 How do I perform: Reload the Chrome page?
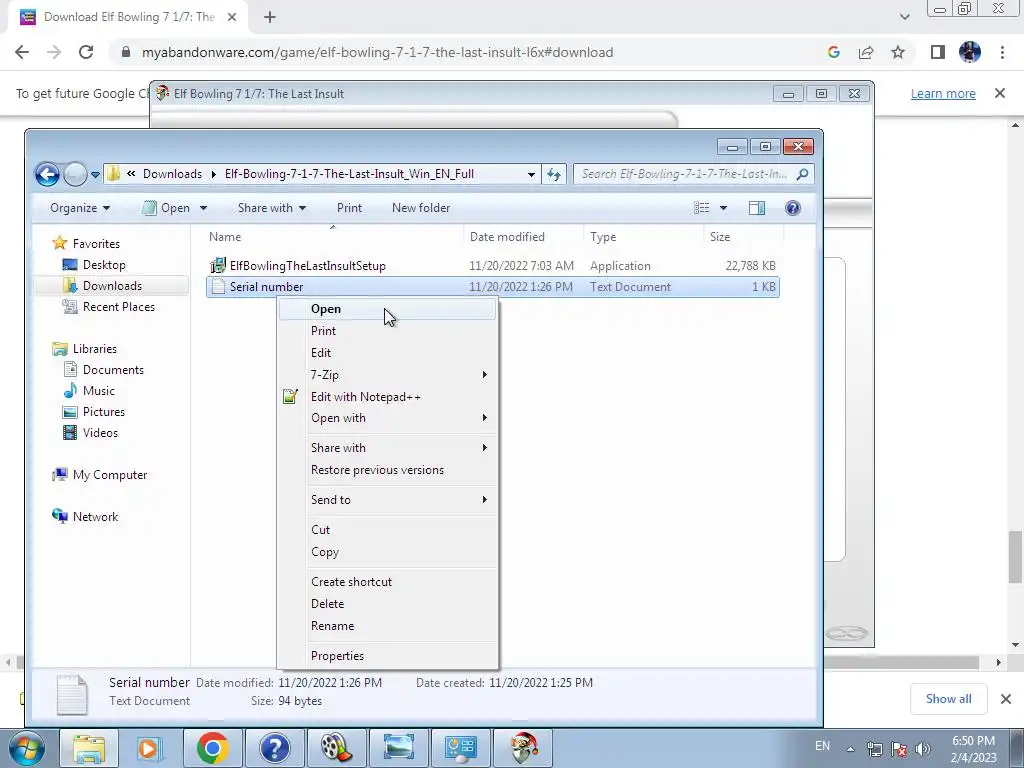pos(86,52)
